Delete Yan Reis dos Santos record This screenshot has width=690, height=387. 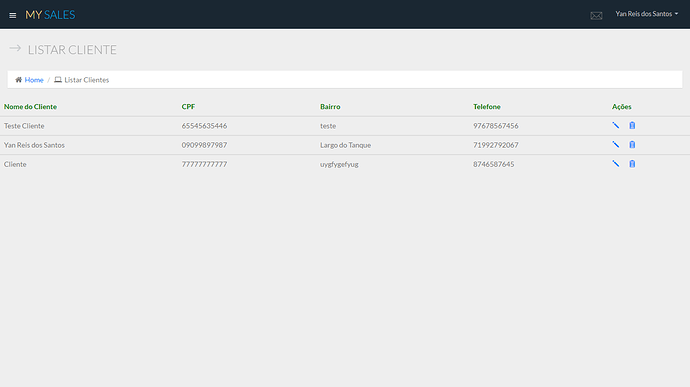pyautogui.click(x=632, y=144)
